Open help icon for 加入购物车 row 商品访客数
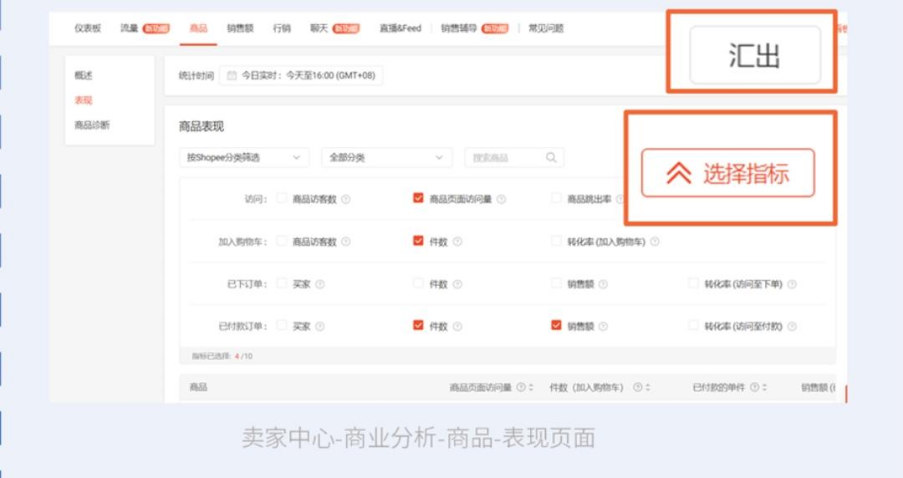The width and height of the screenshot is (903, 478). click(346, 242)
